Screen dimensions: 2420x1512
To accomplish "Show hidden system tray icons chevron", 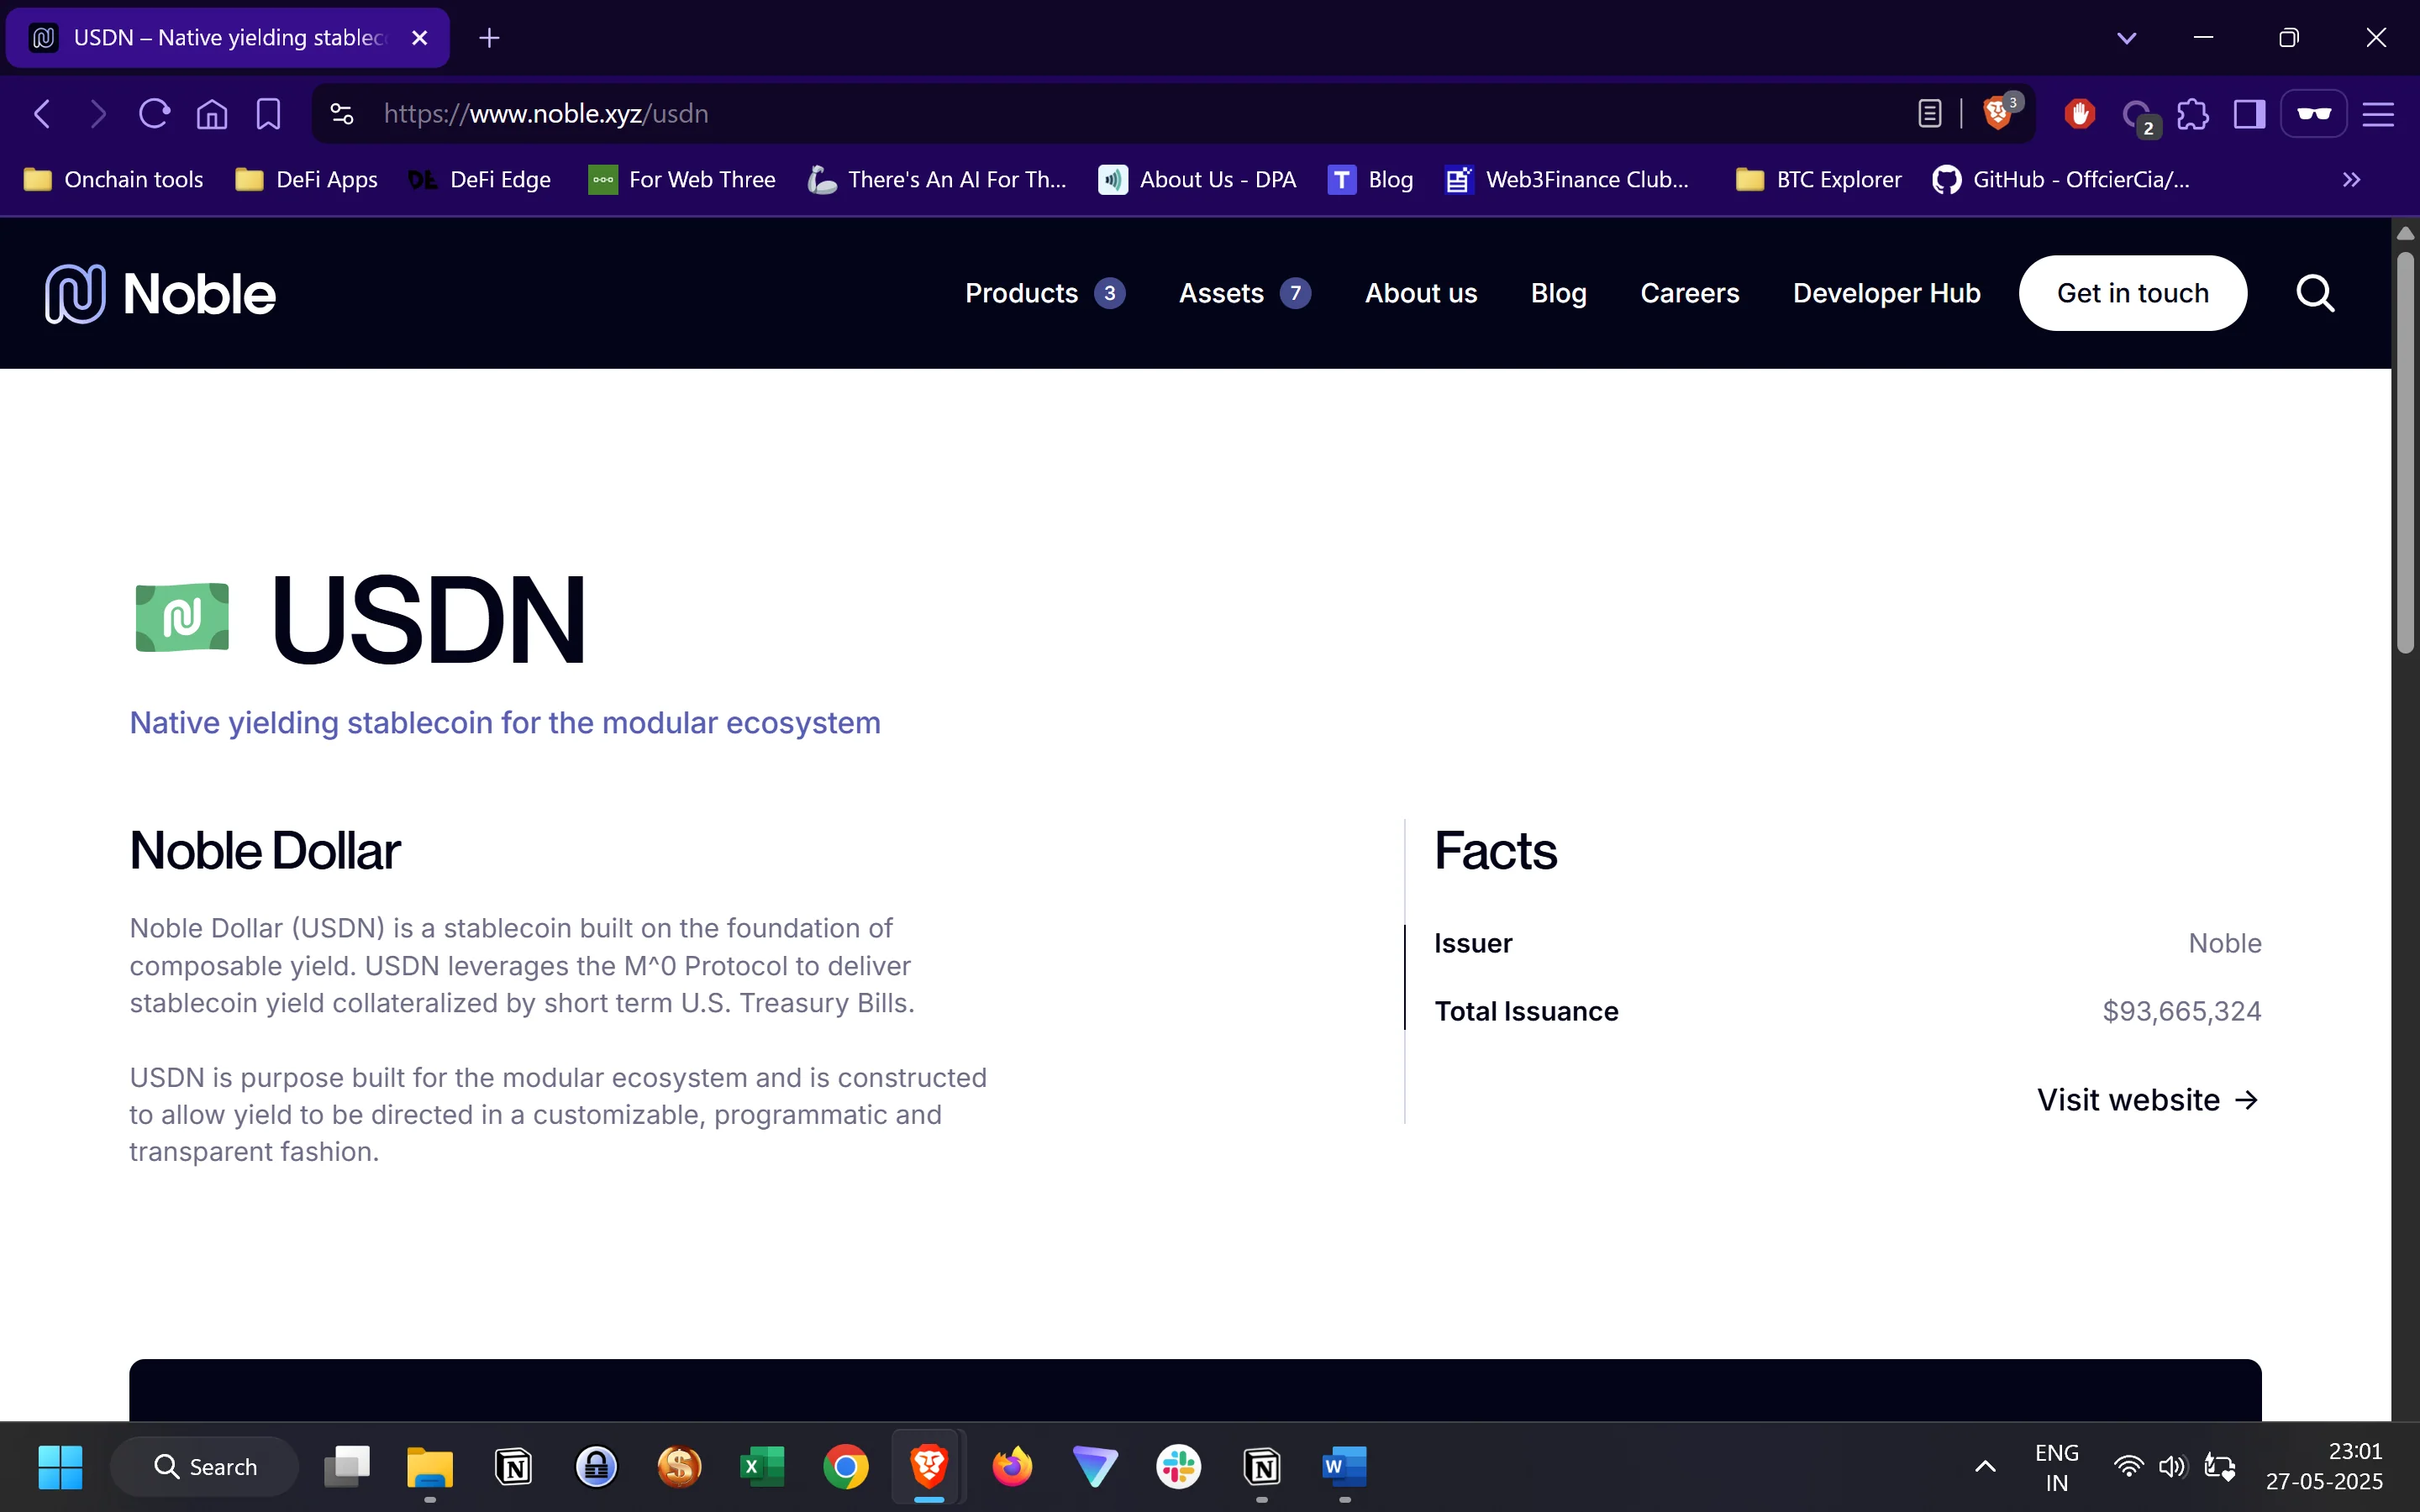I will click(1986, 1467).
